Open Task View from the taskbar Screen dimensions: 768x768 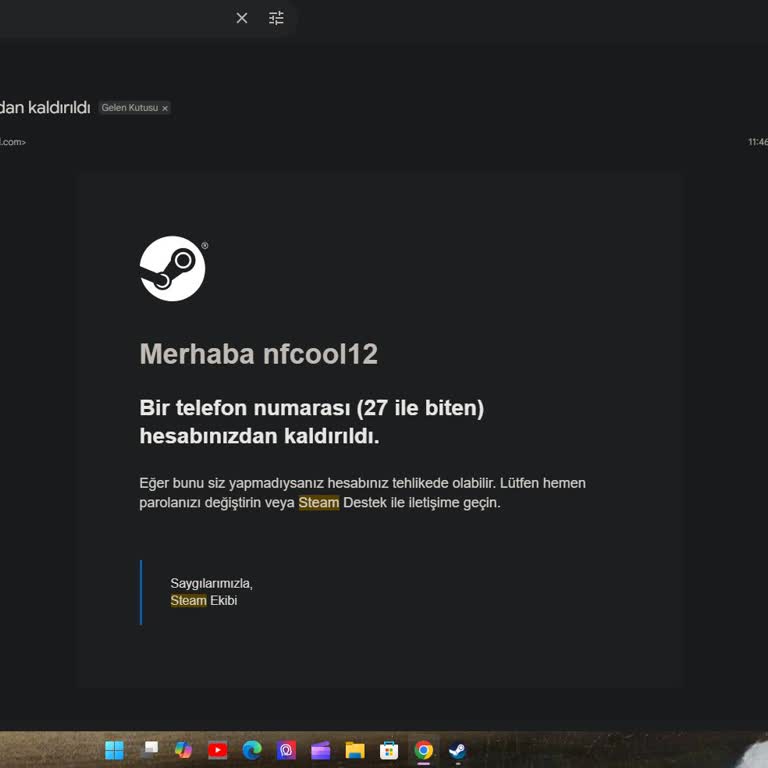tap(150, 750)
